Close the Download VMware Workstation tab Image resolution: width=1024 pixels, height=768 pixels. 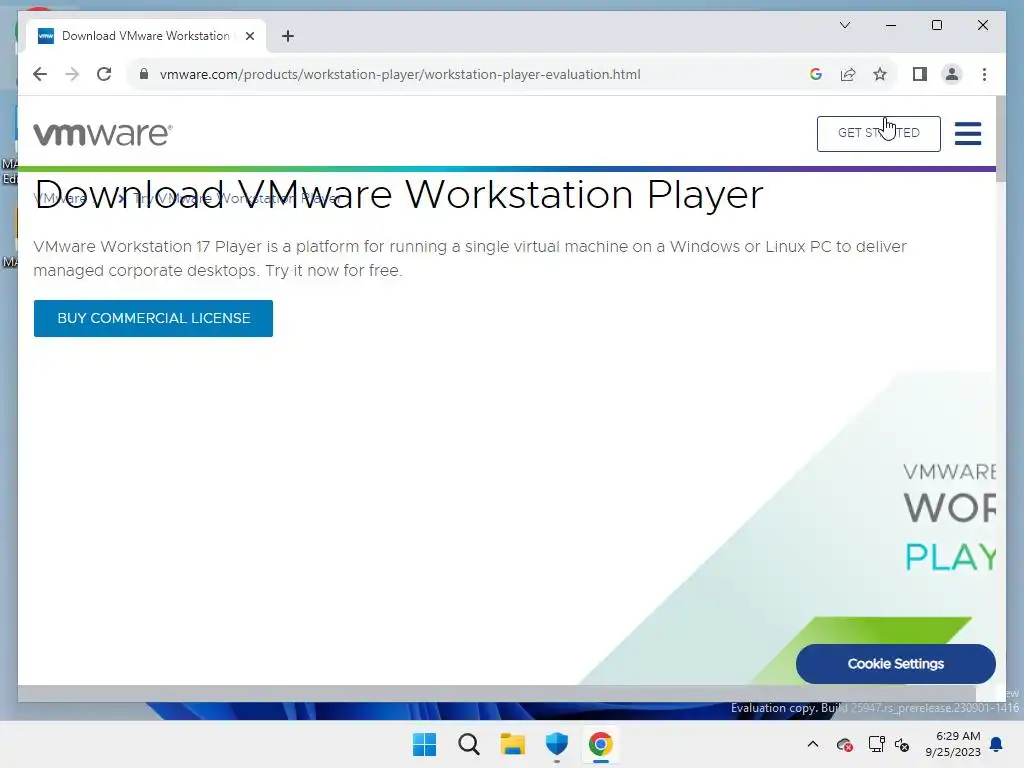coord(249,36)
